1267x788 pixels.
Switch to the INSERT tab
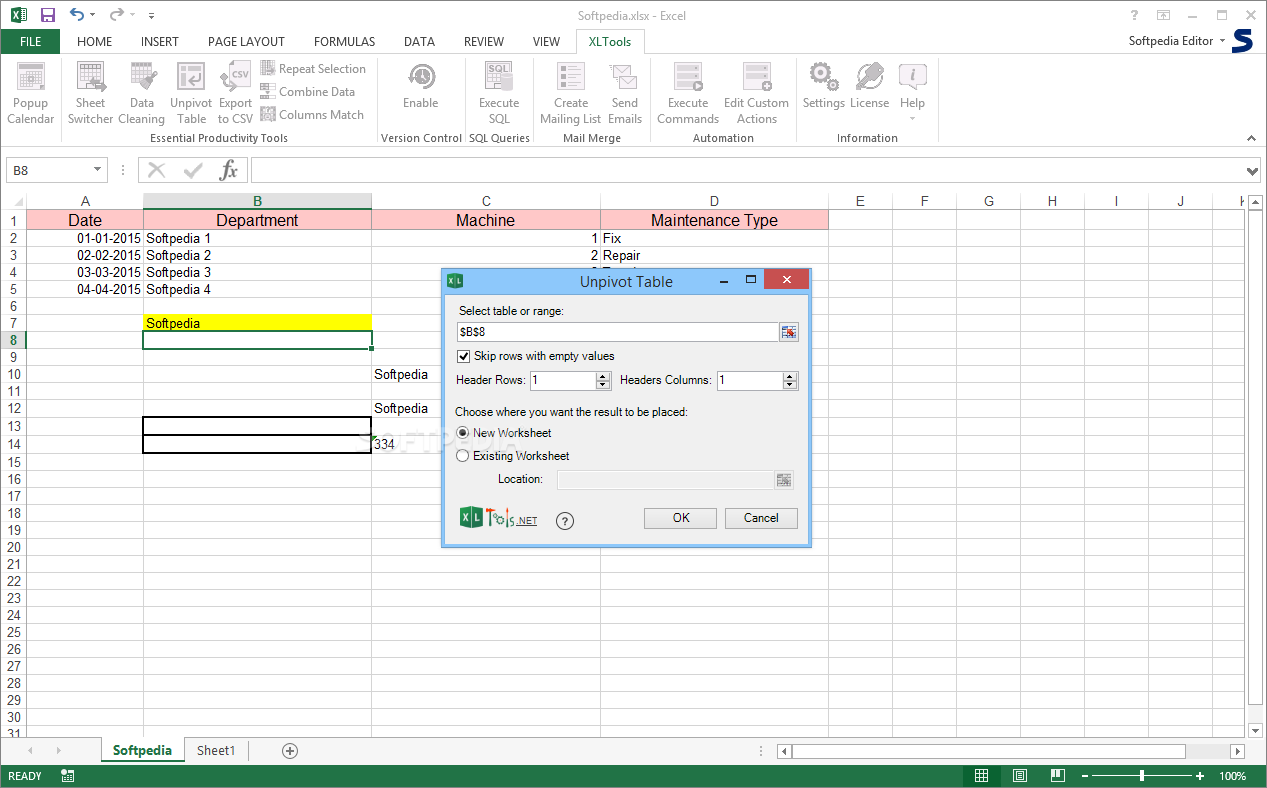point(160,41)
